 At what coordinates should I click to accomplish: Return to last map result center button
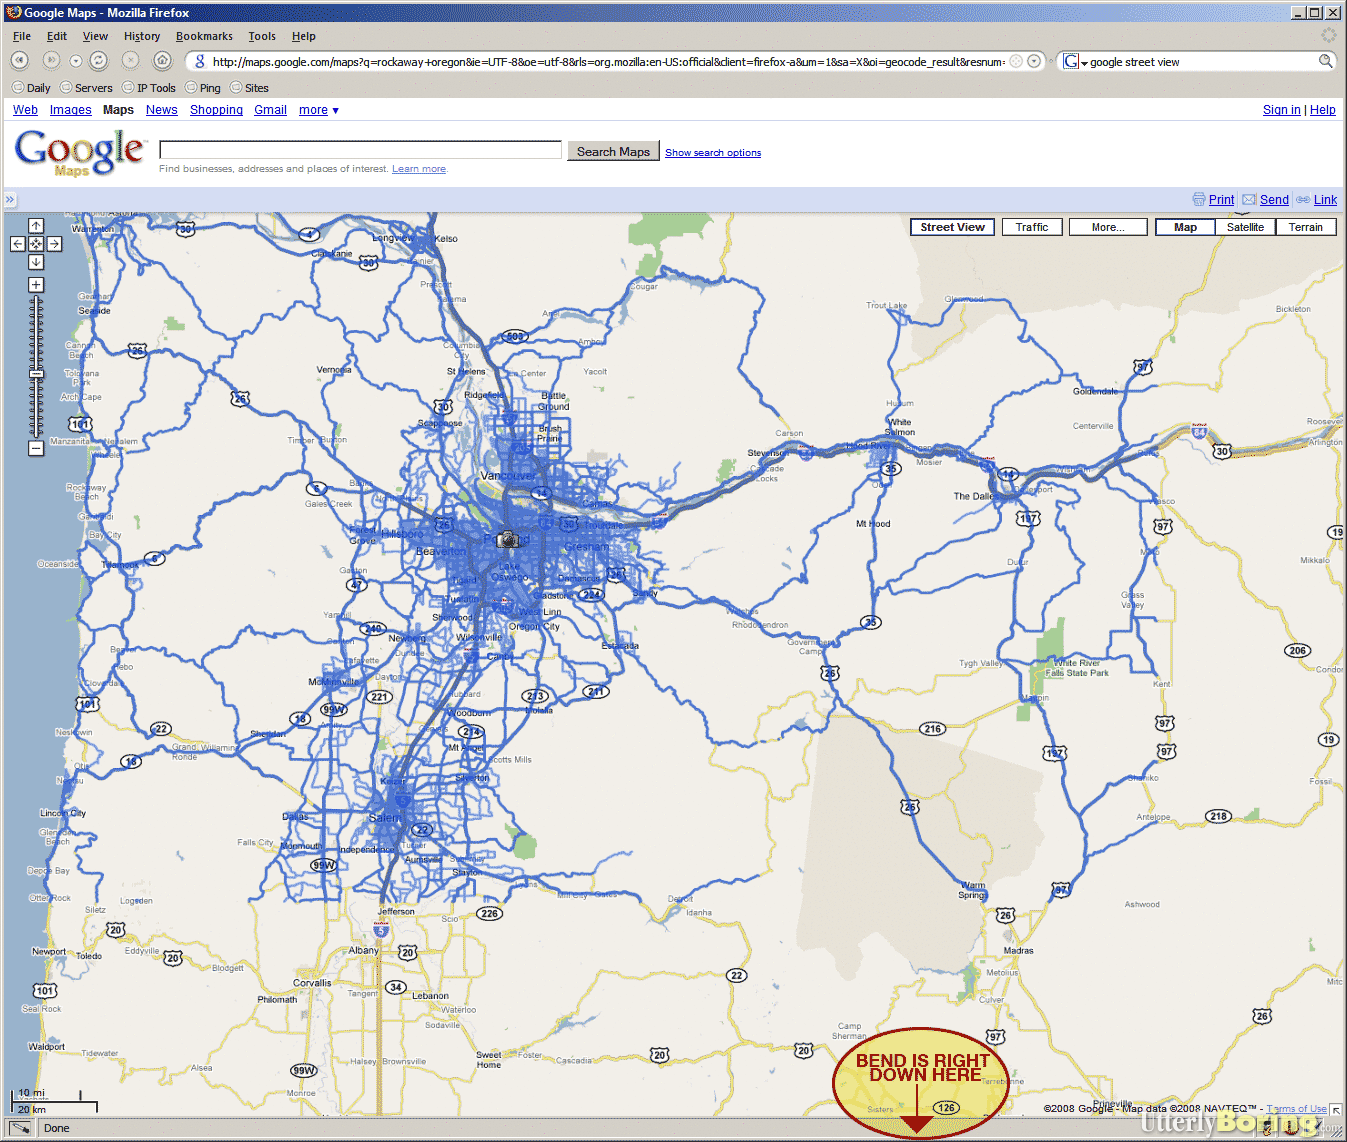coord(36,244)
